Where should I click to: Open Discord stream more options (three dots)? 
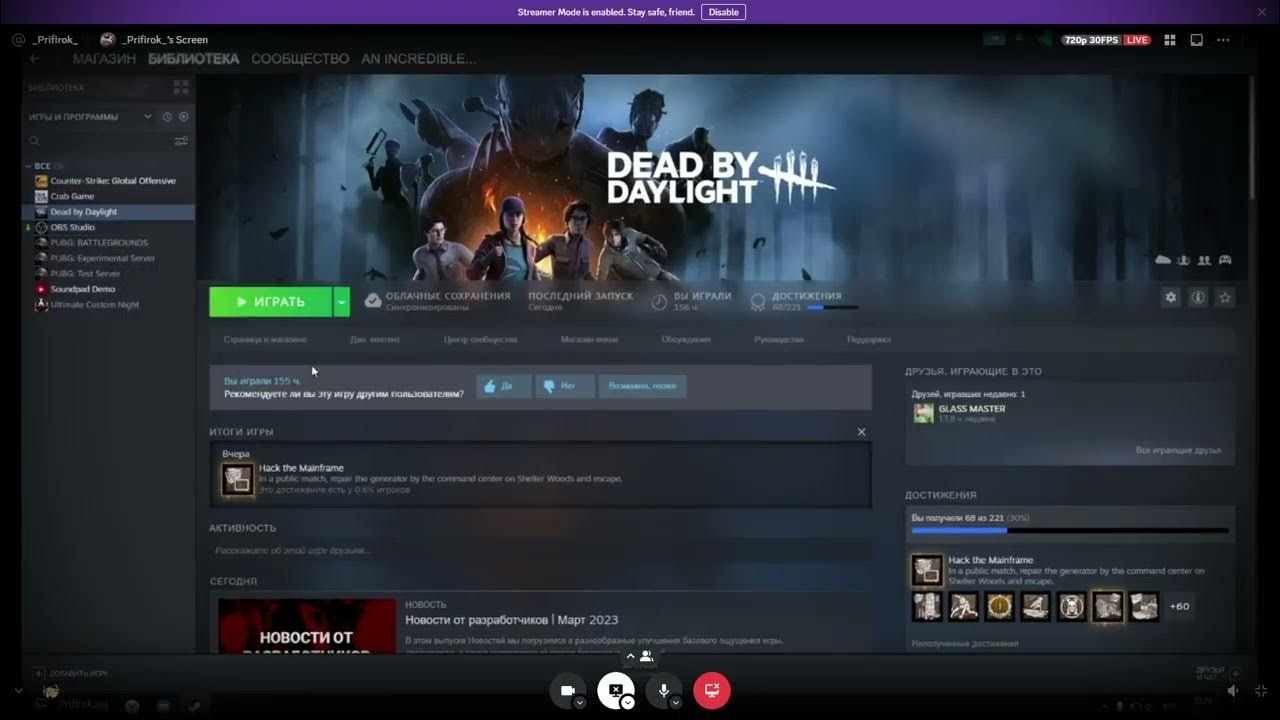(1224, 40)
